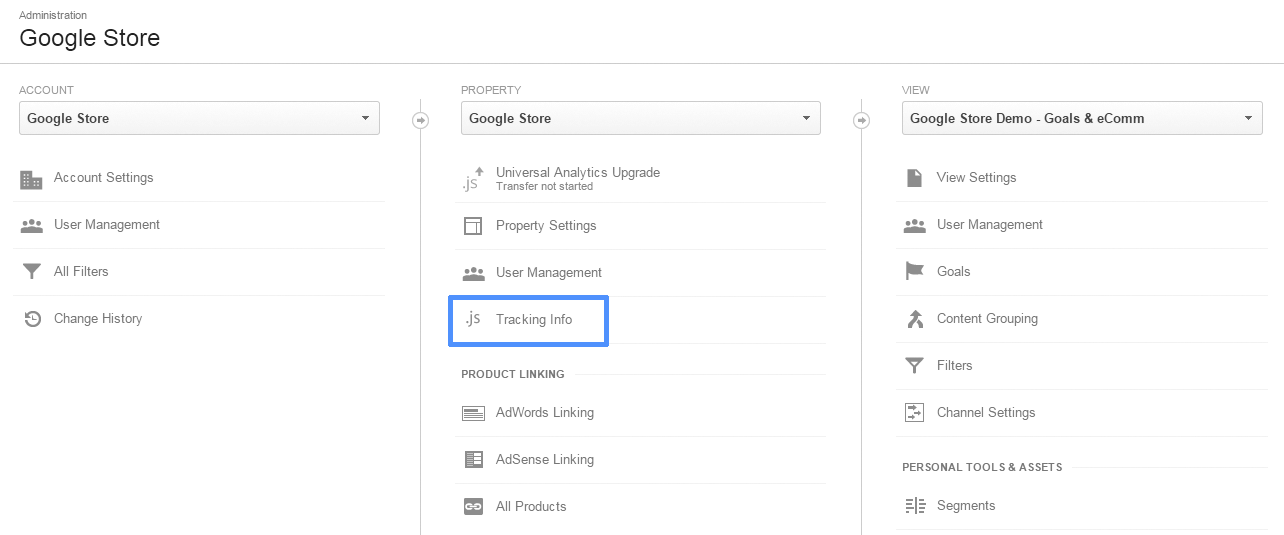
Task: Click the Channel Settings icon
Action: click(914, 413)
